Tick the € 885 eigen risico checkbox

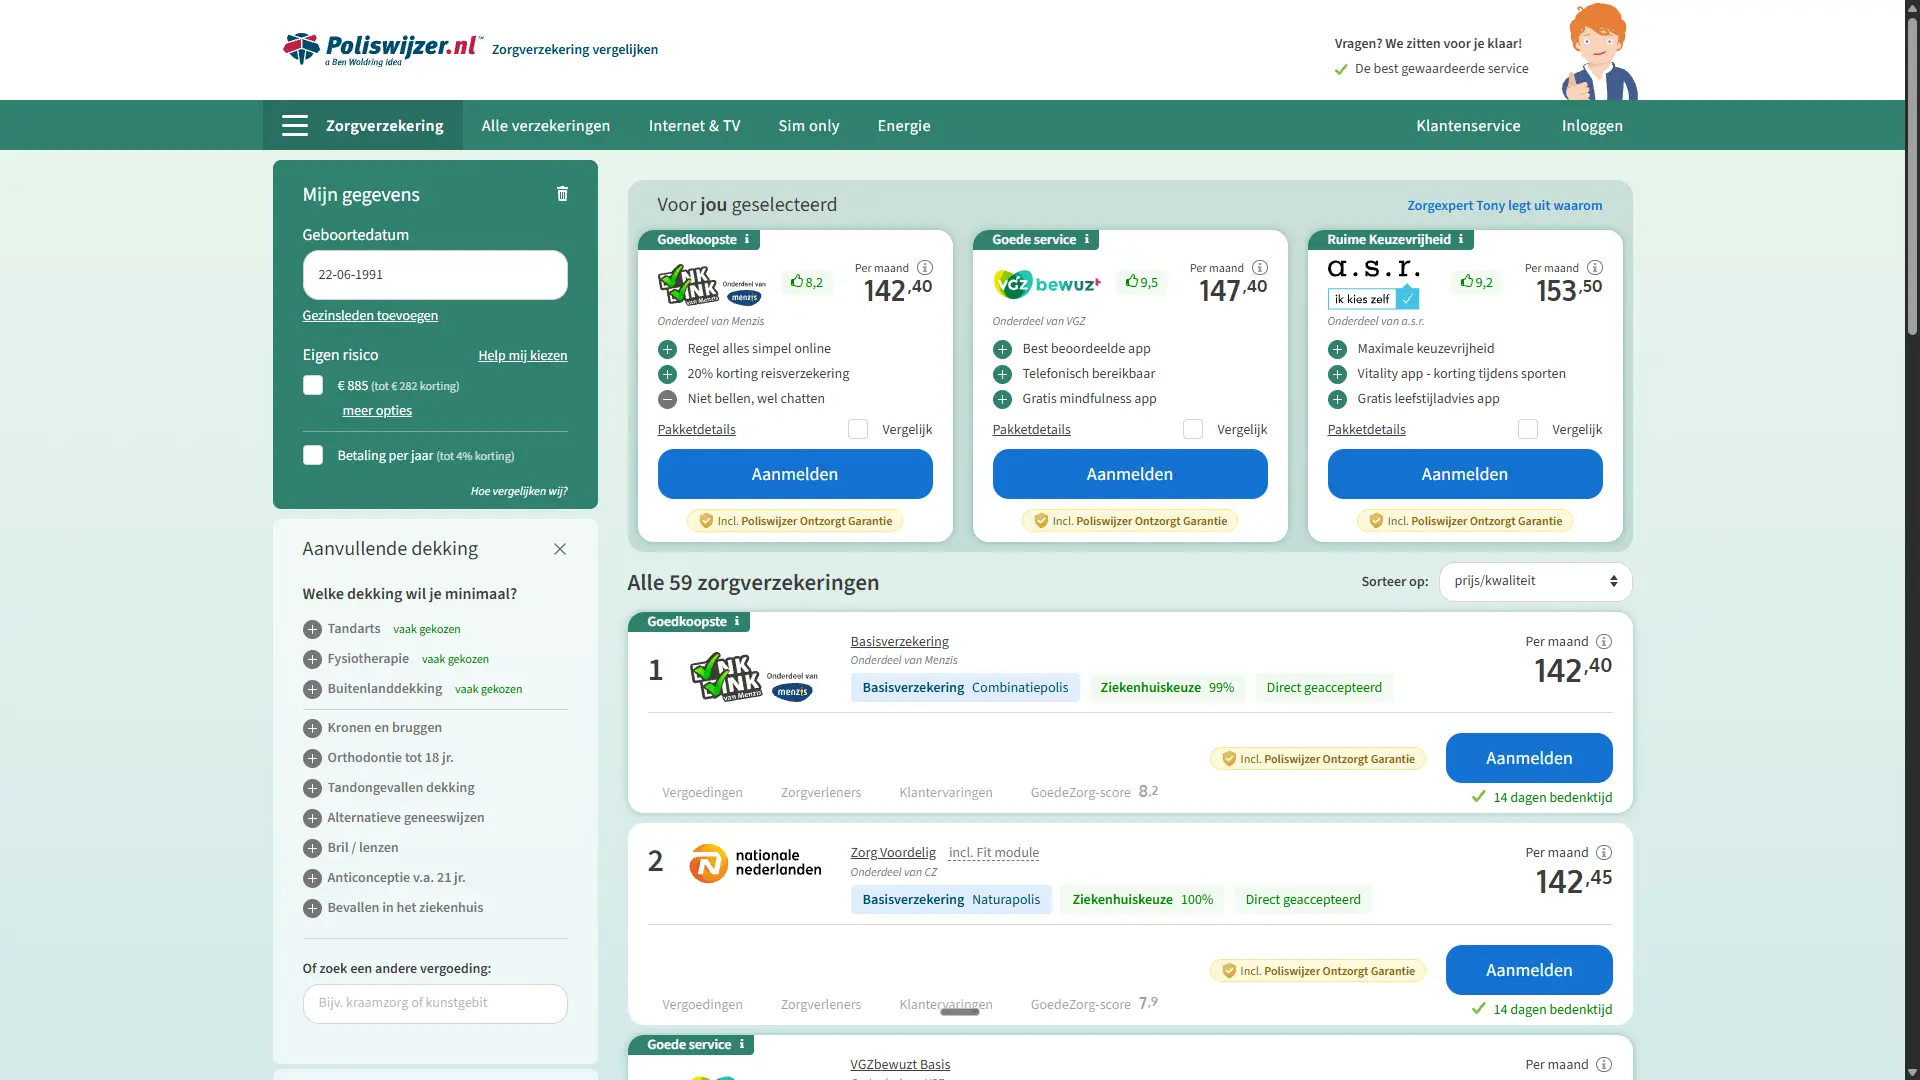click(x=313, y=386)
